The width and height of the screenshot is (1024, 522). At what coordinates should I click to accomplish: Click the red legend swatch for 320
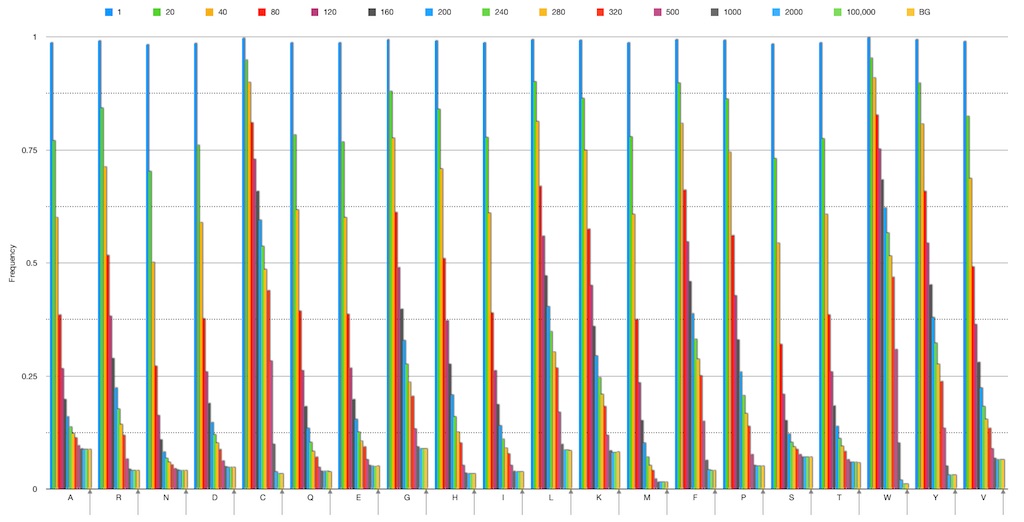point(600,12)
